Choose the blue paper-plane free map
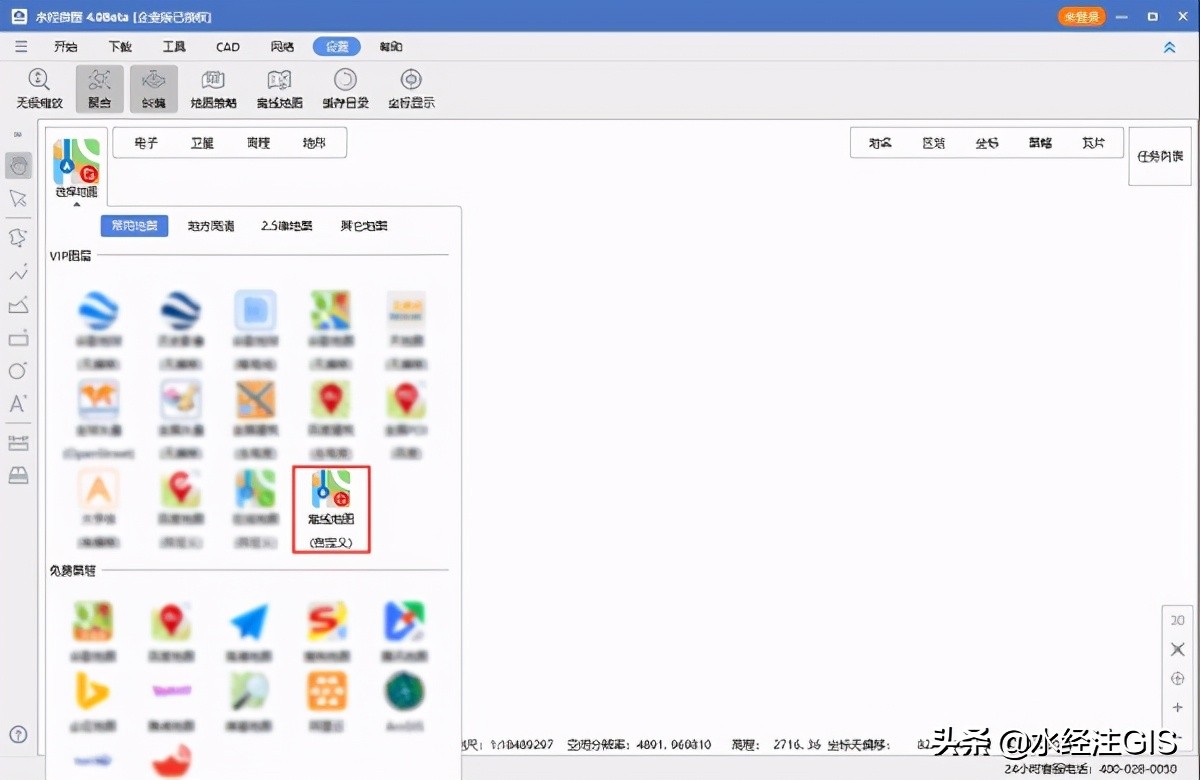This screenshot has width=1200, height=780. click(249, 632)
